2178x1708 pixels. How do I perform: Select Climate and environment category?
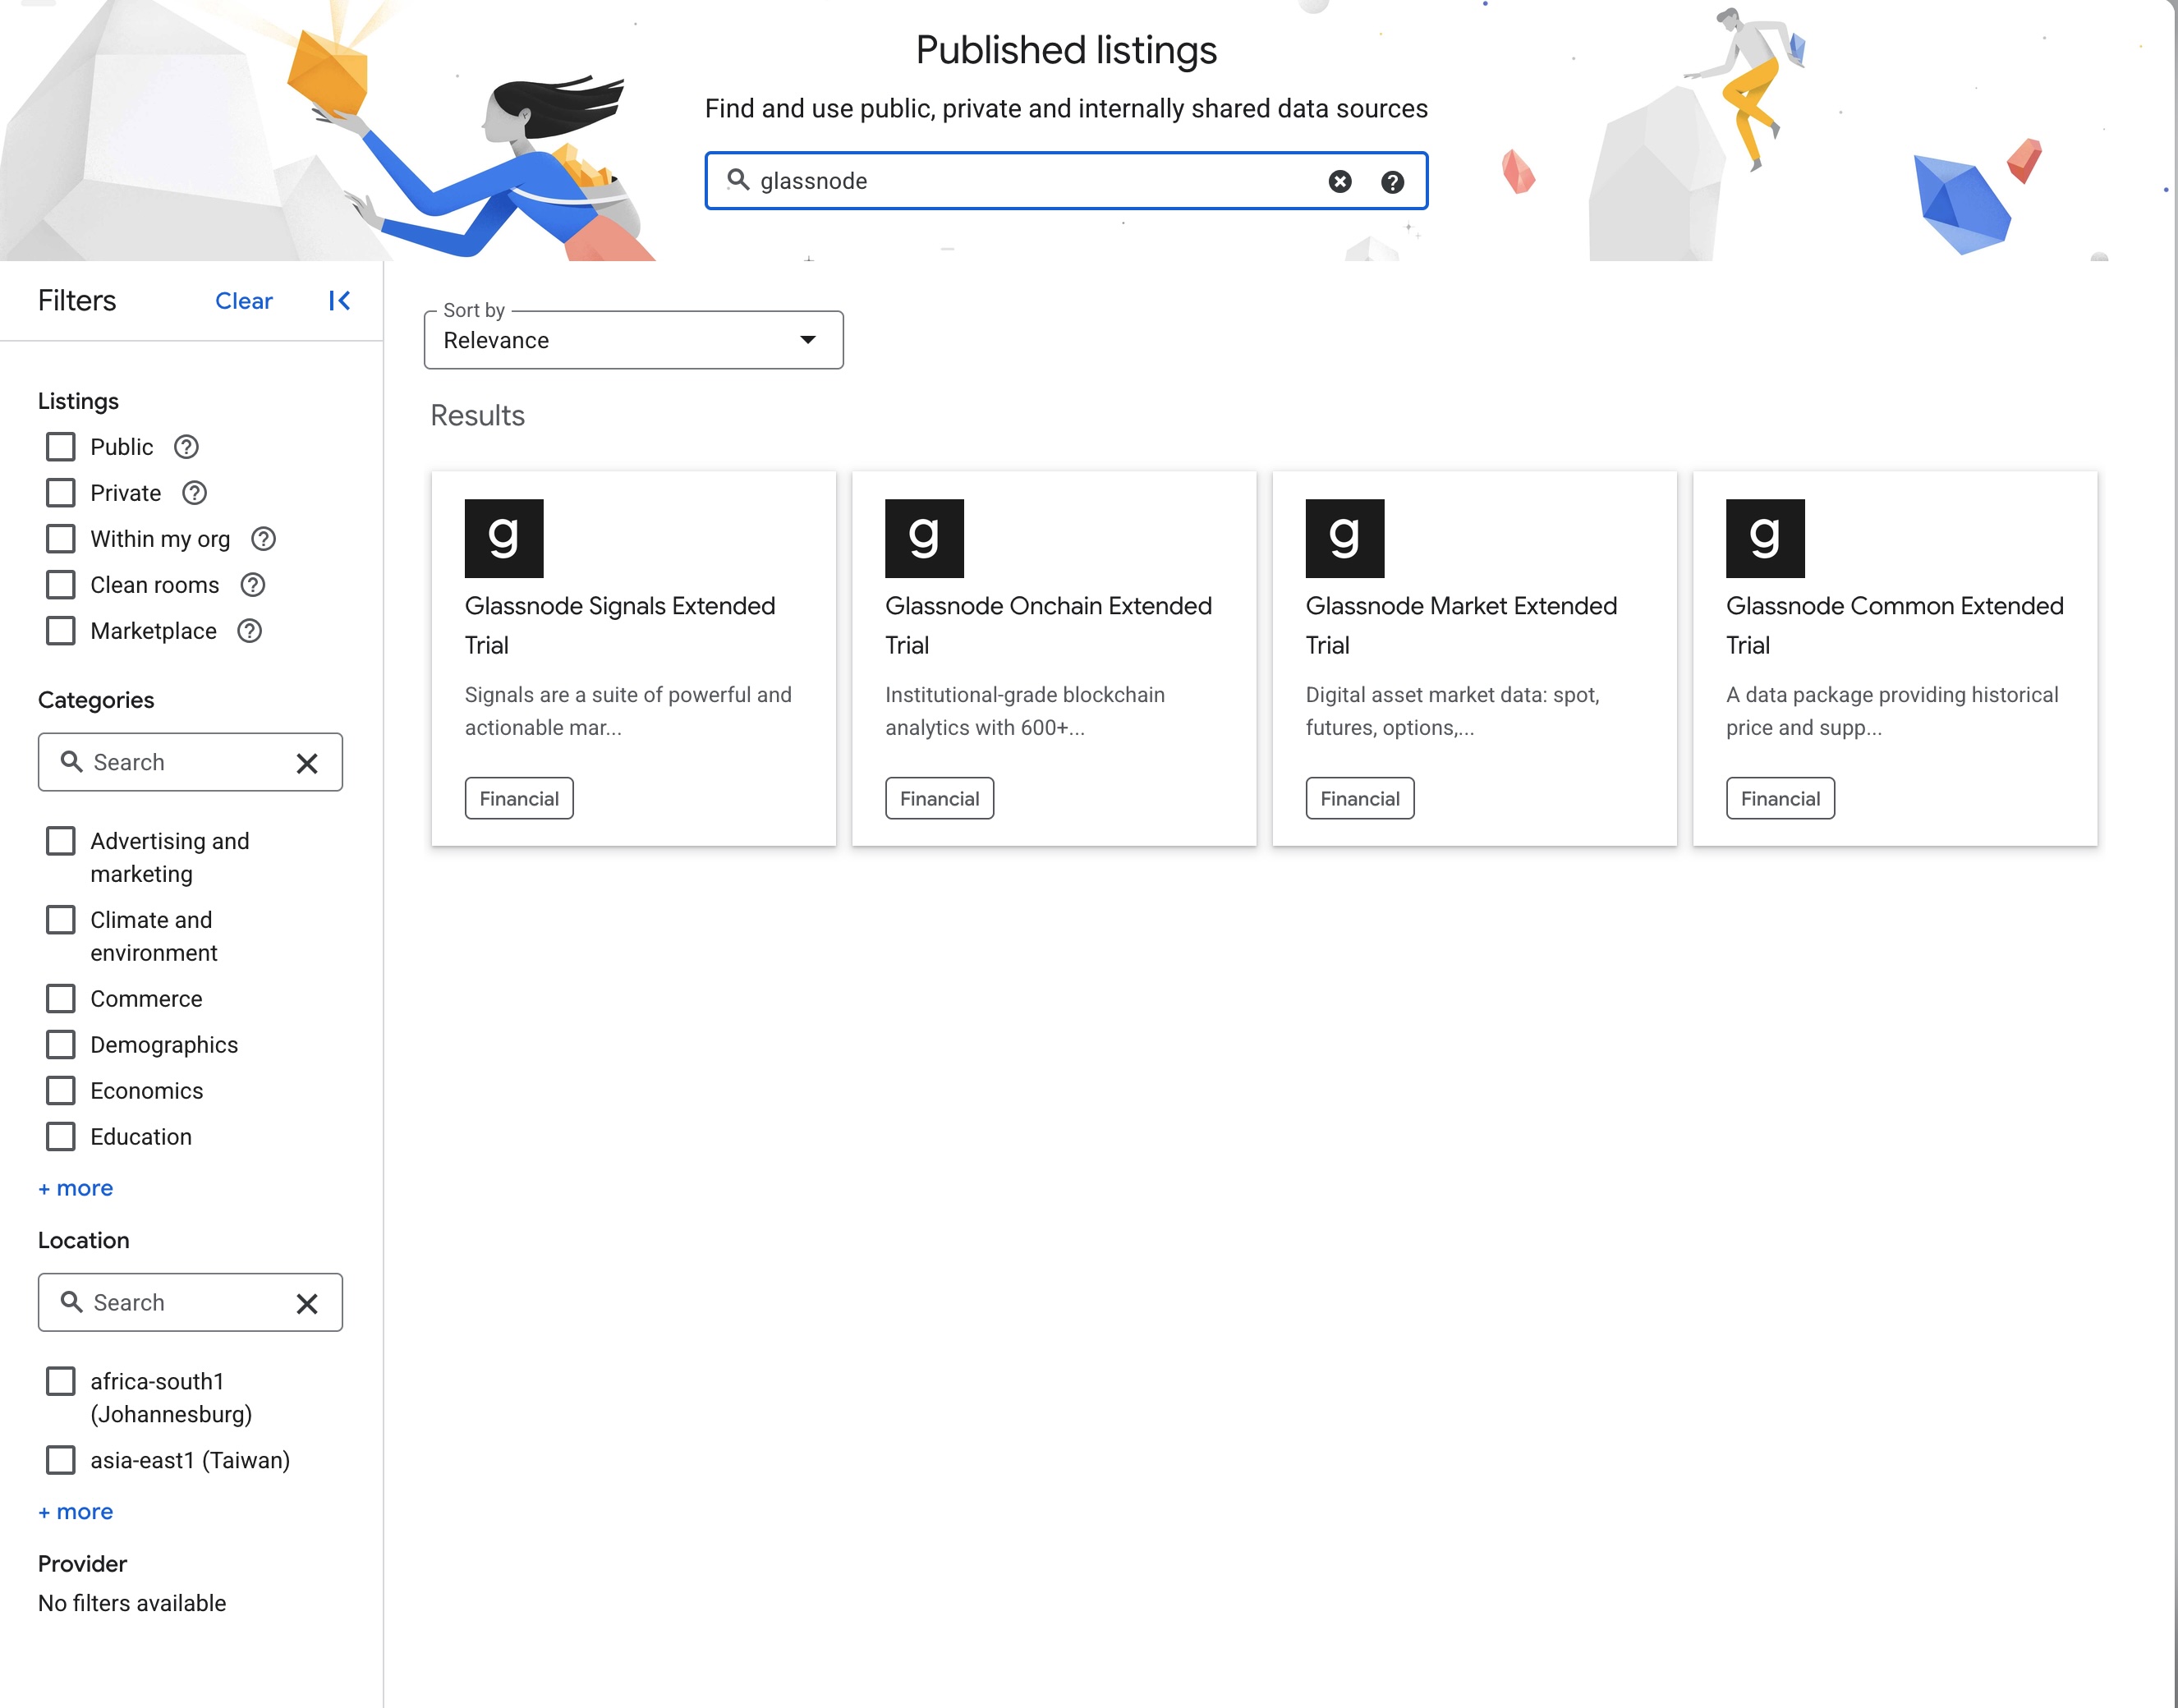(61, 920)
